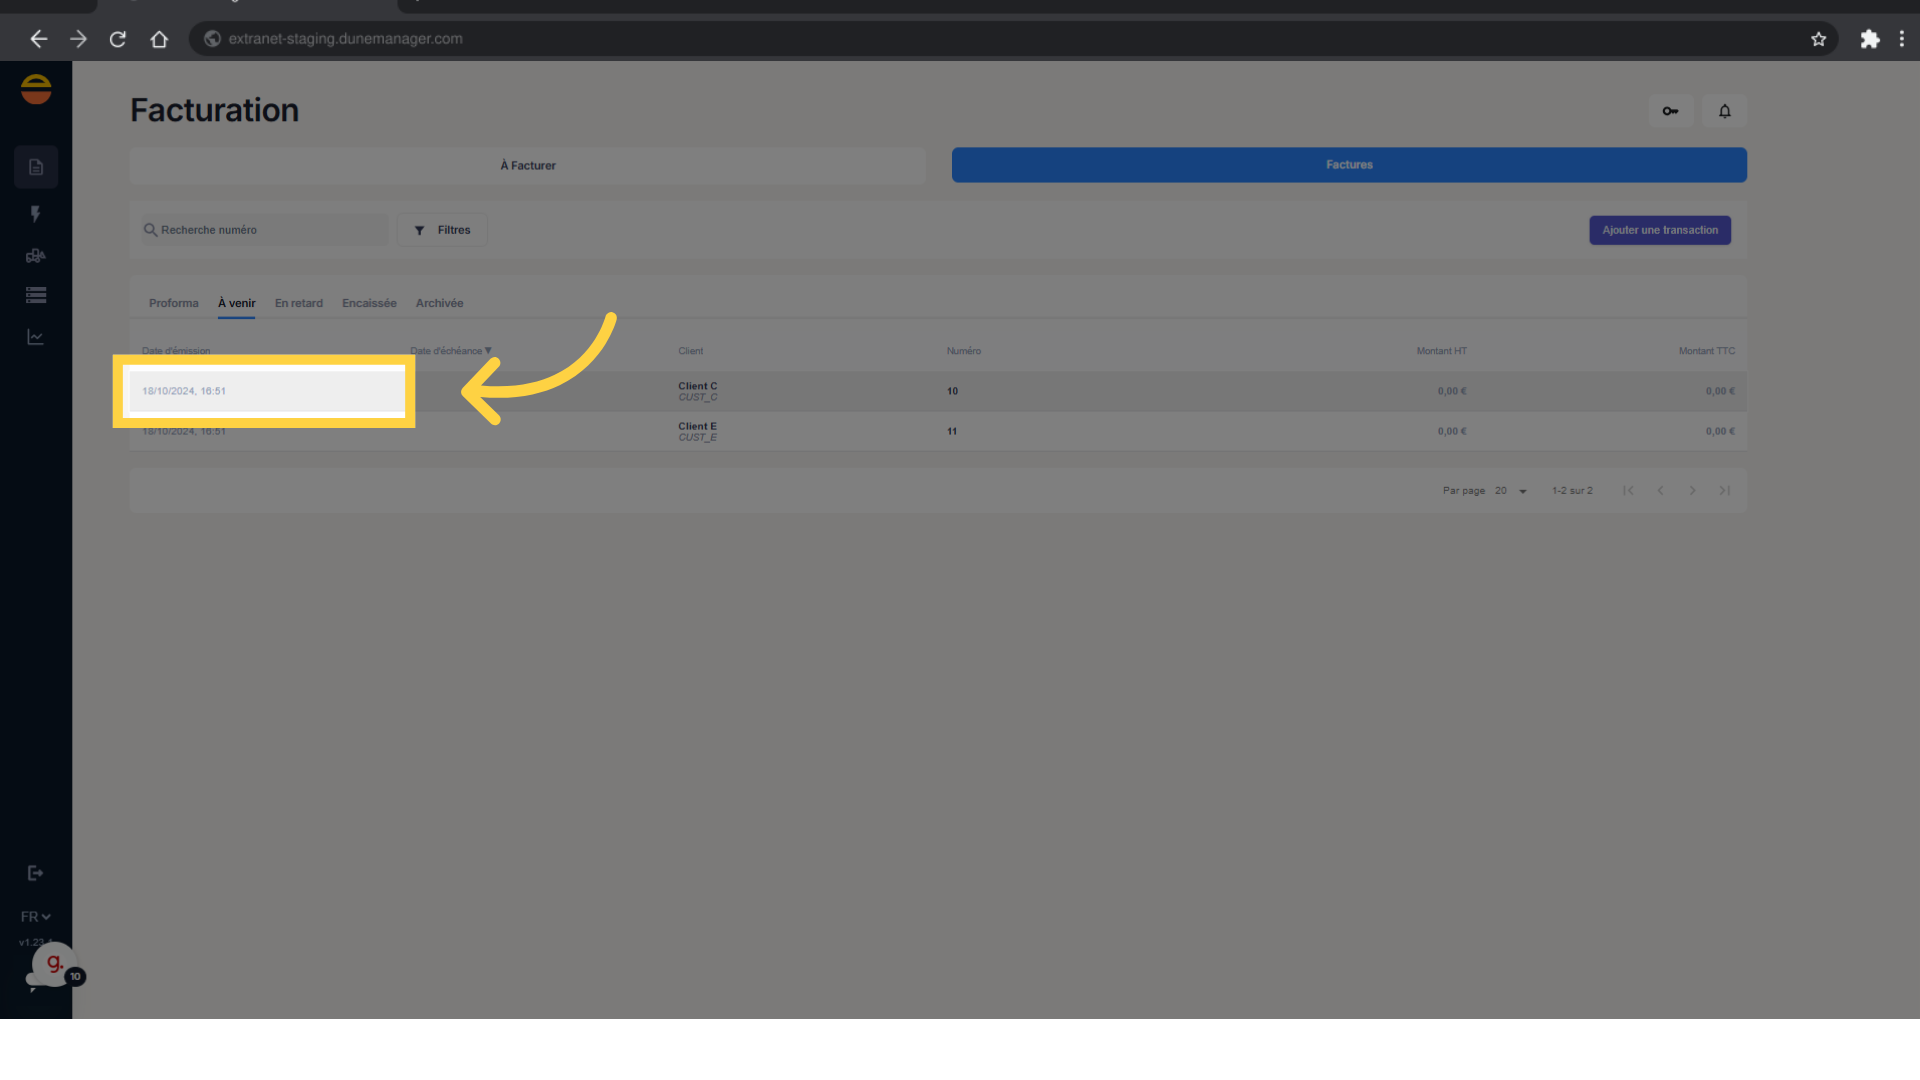Open the per-page 20 dropdown

click(1511, 491)
